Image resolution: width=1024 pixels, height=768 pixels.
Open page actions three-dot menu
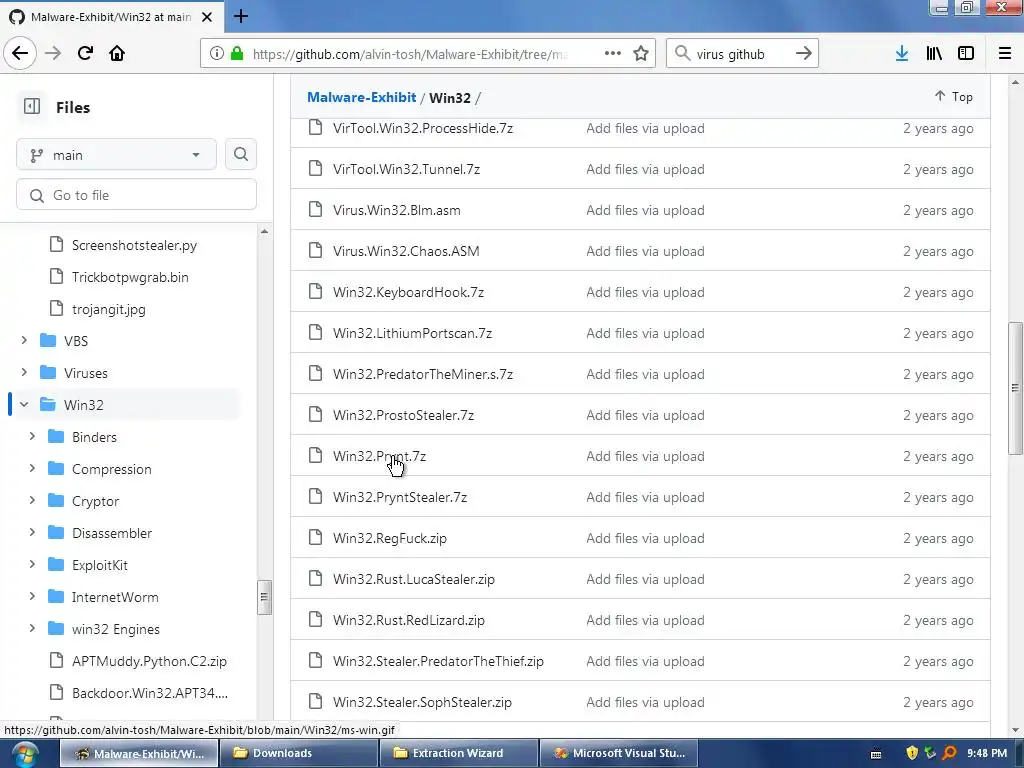pos(613,53)
